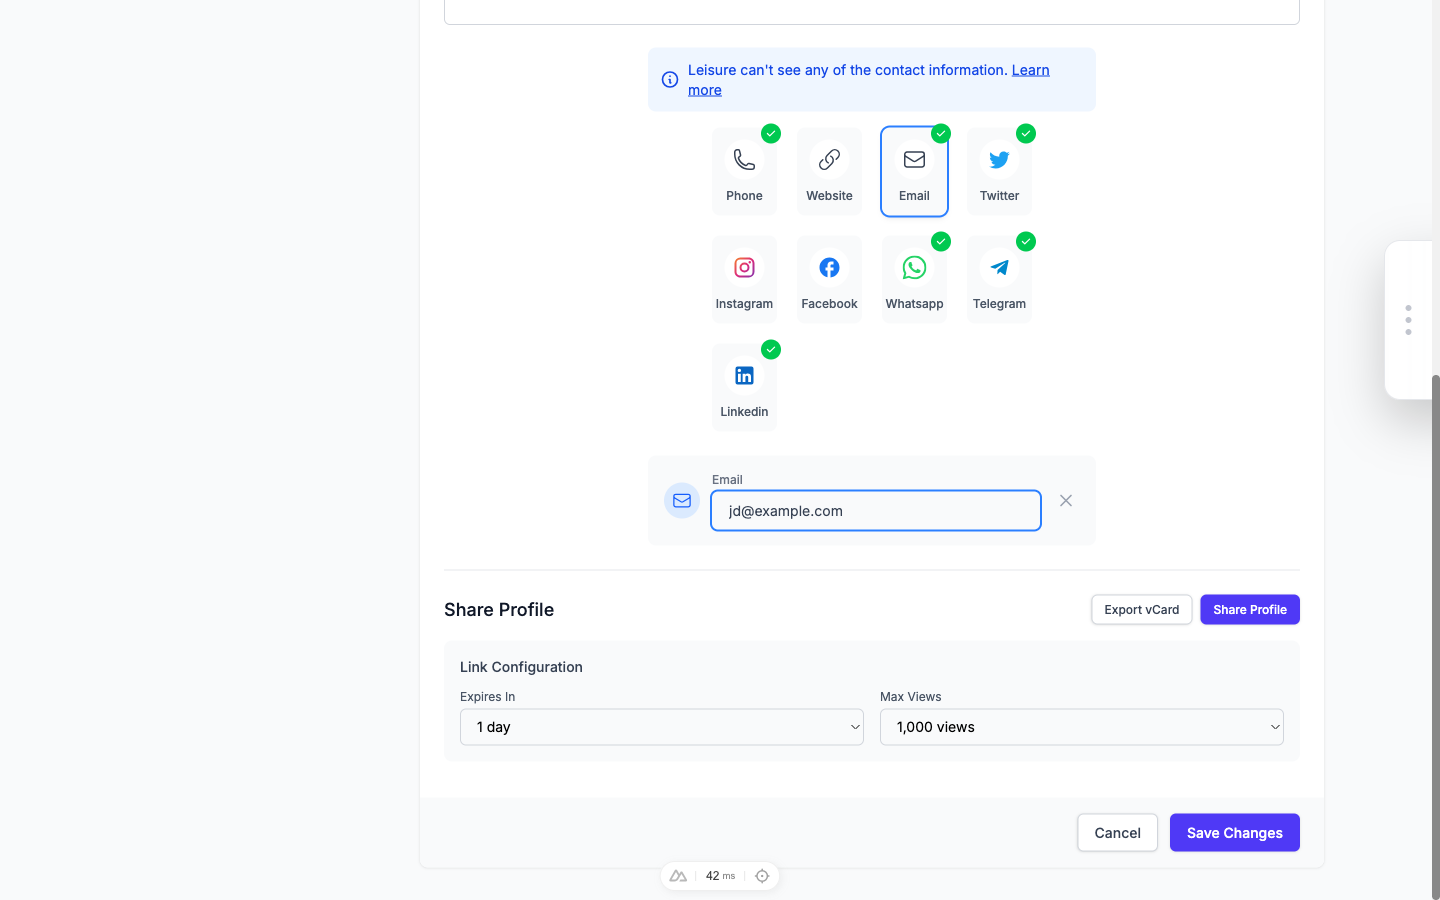Click the Share Profile button
1440x900 pixels.
1250,610
